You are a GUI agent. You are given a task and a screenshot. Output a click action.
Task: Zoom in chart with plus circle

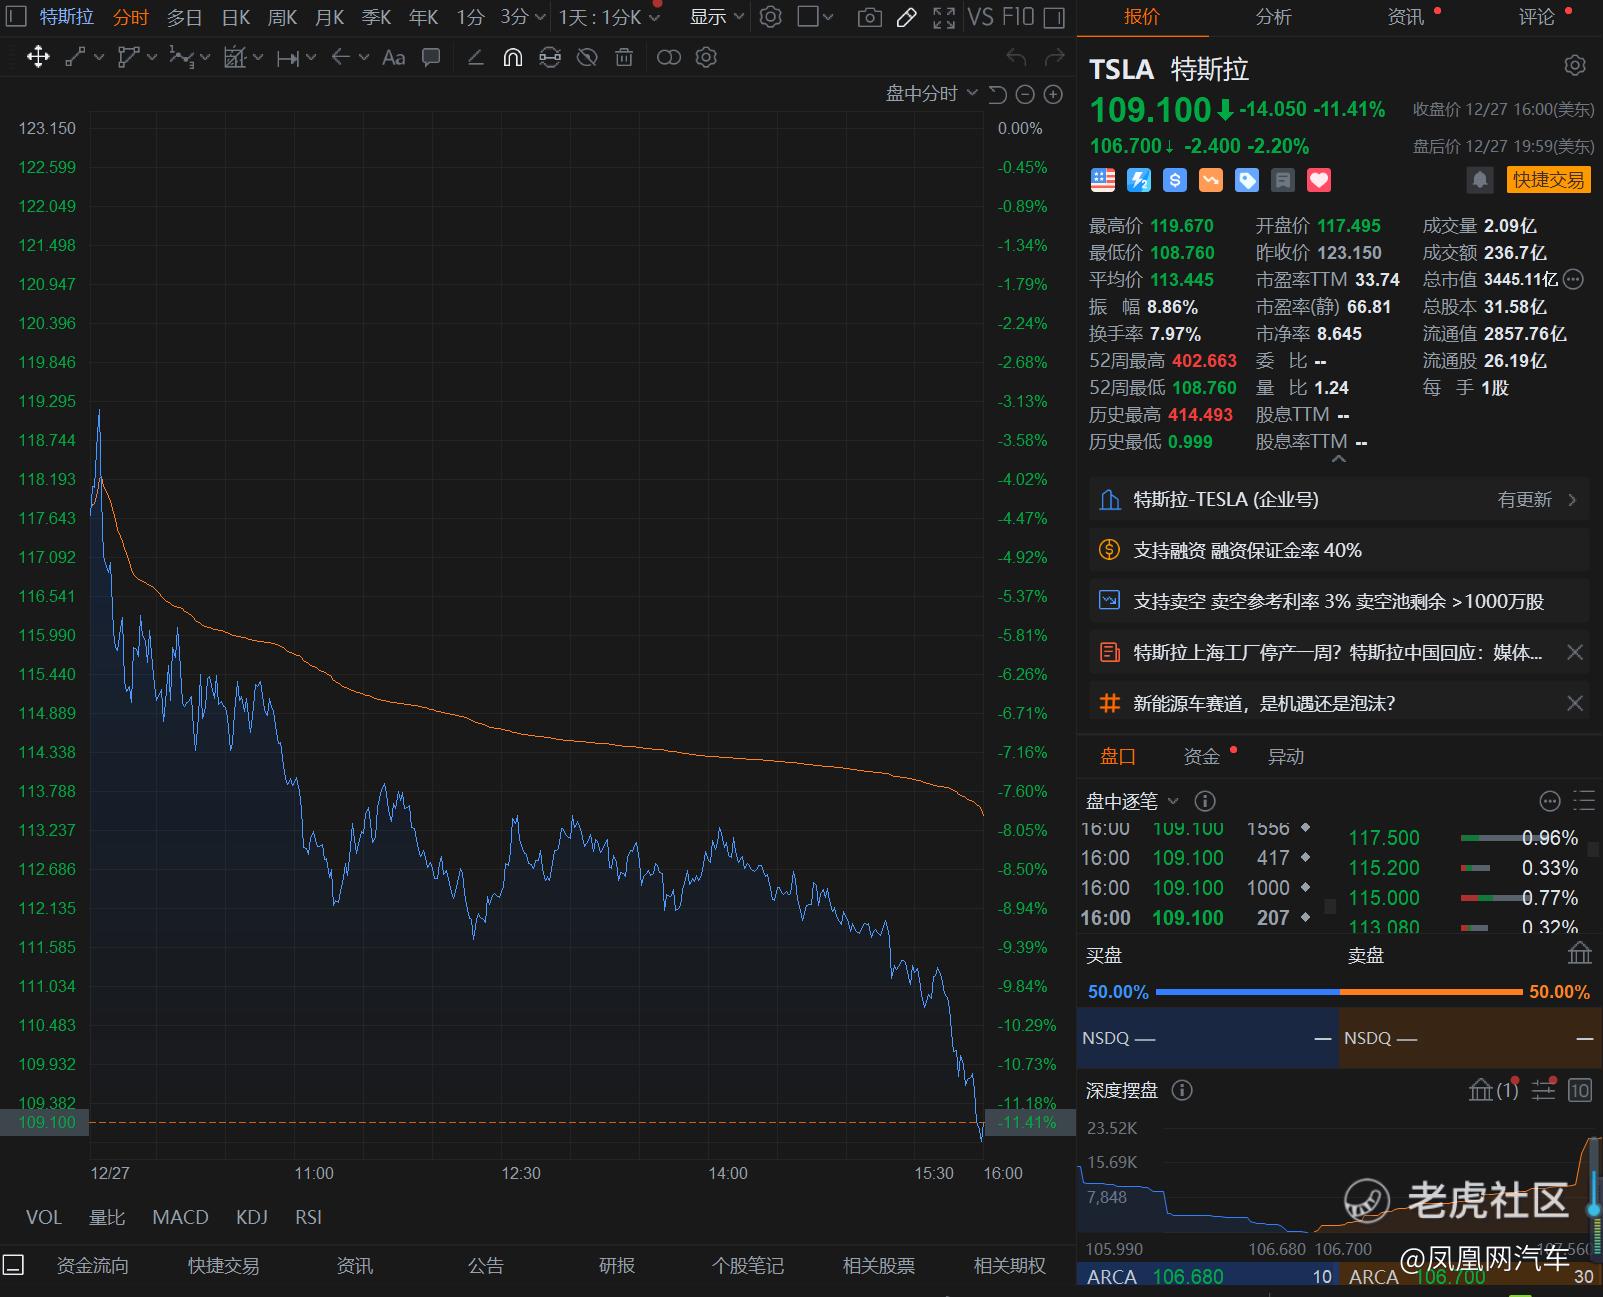tap(1053, 94)
